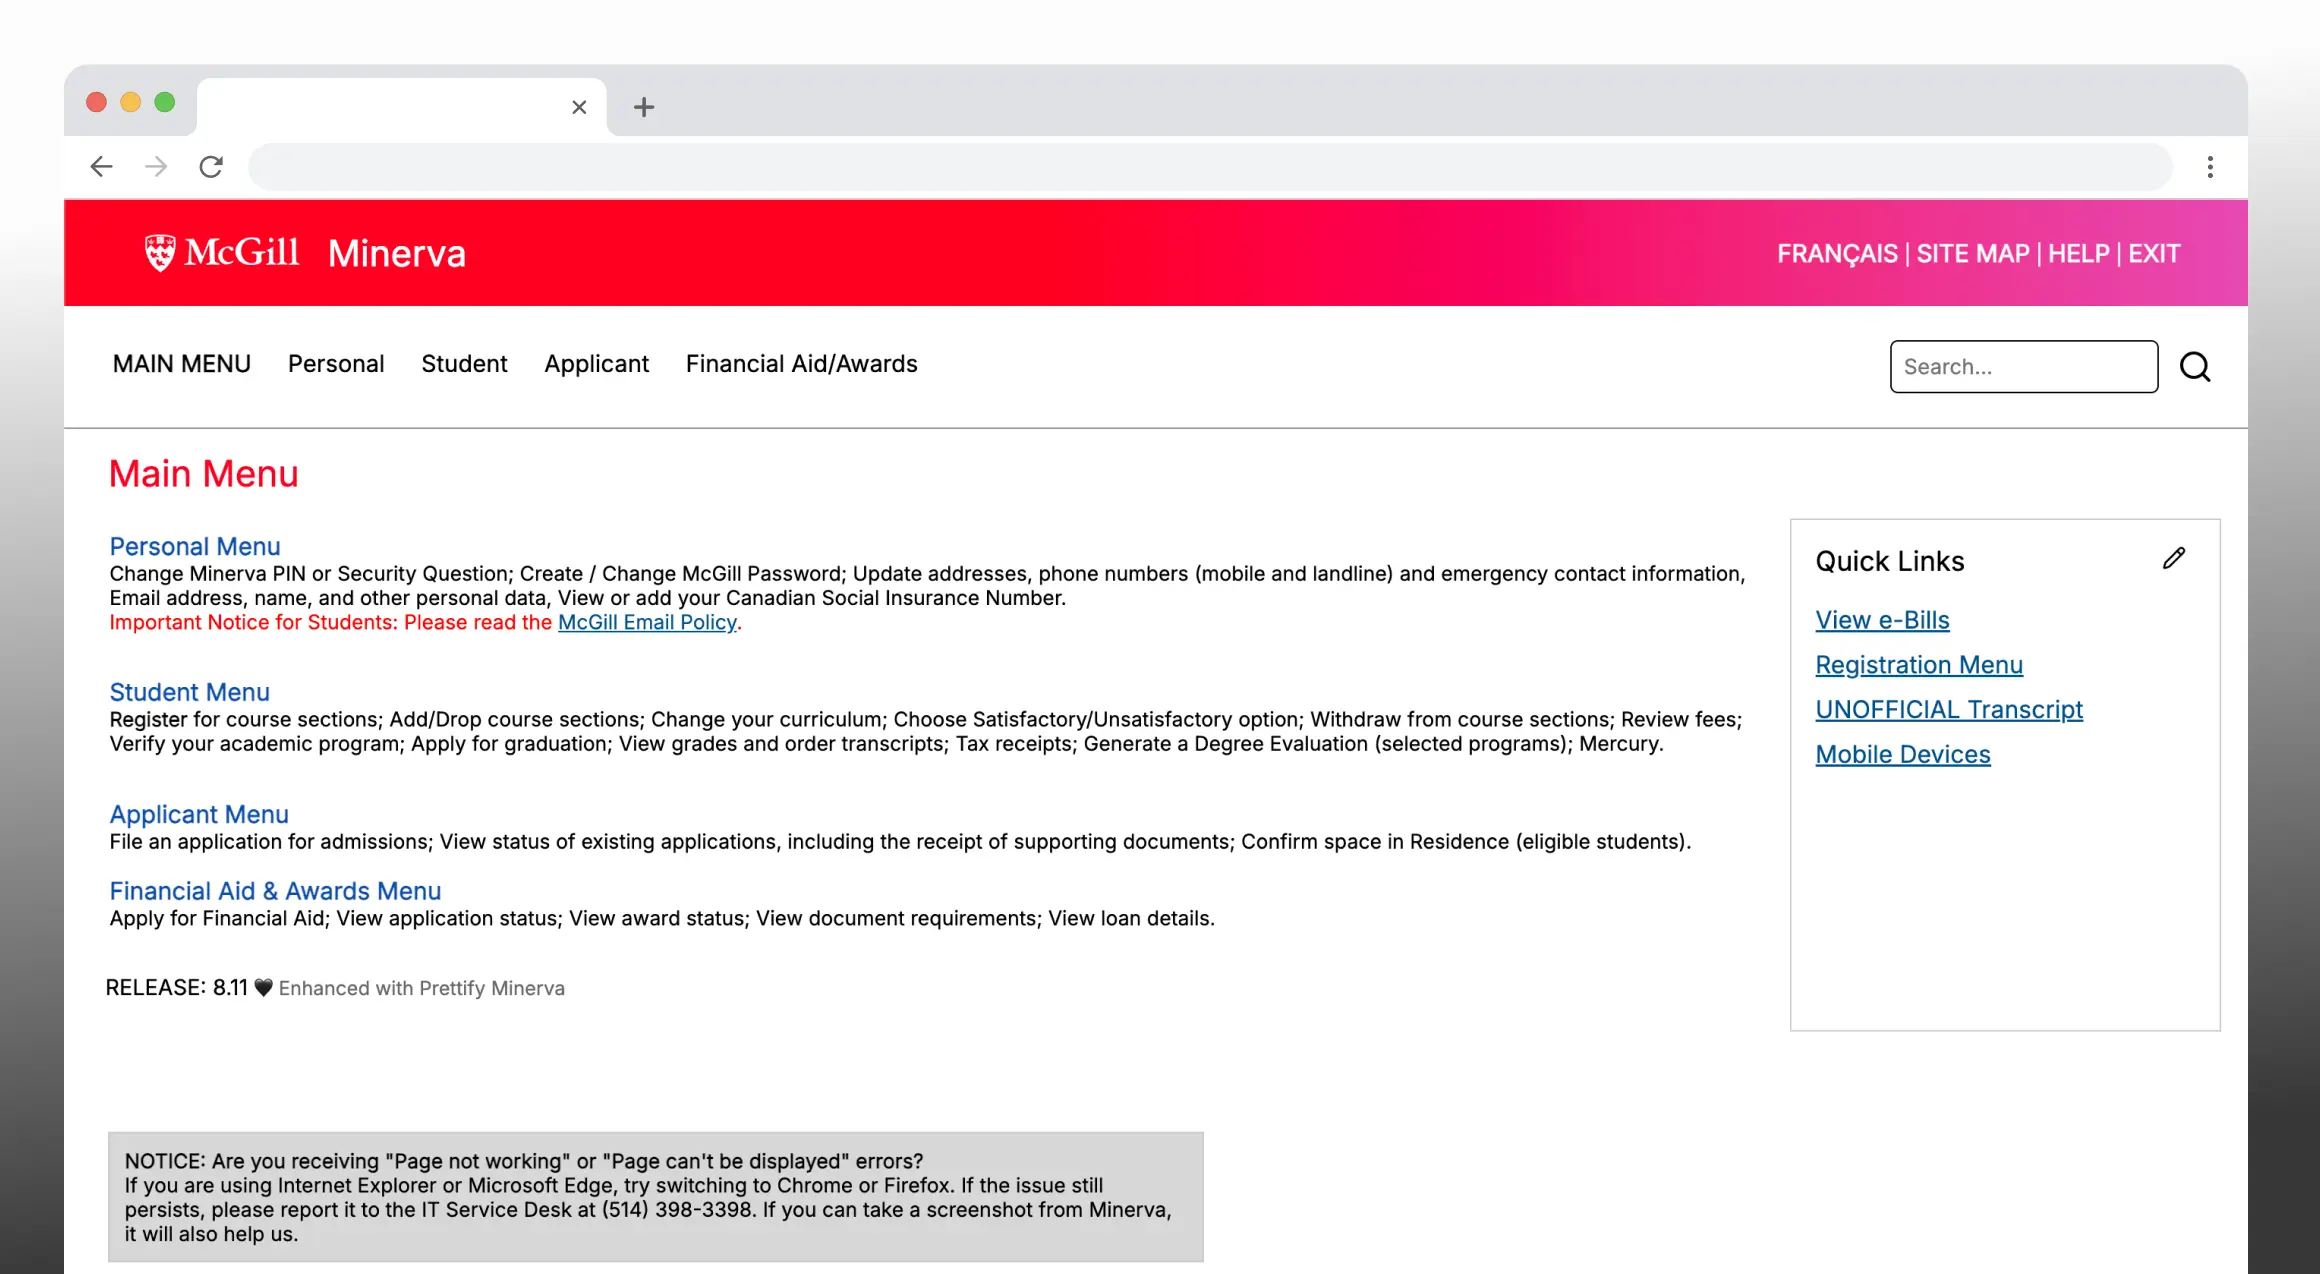Click into the Search text field
The image size is (2320, 1274).
click(x=2023, y=367)
